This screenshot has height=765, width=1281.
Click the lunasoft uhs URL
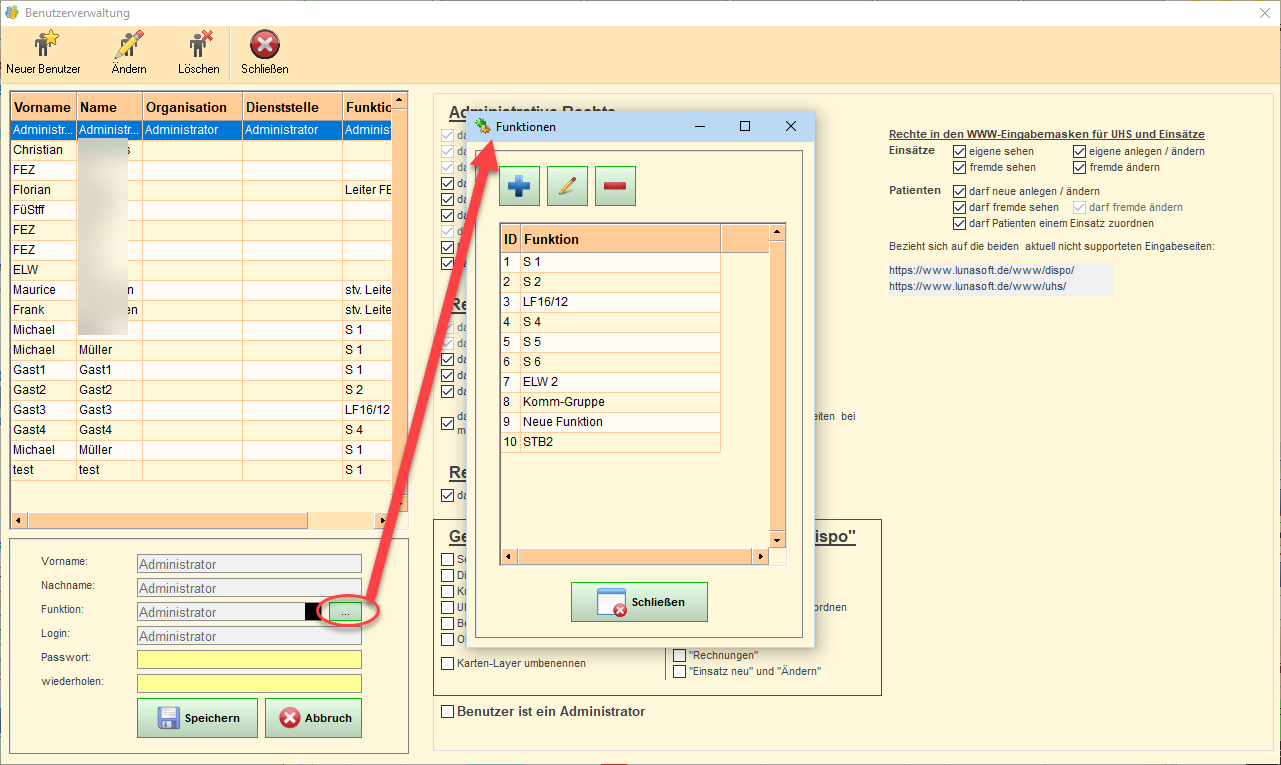tap(978, 286)
